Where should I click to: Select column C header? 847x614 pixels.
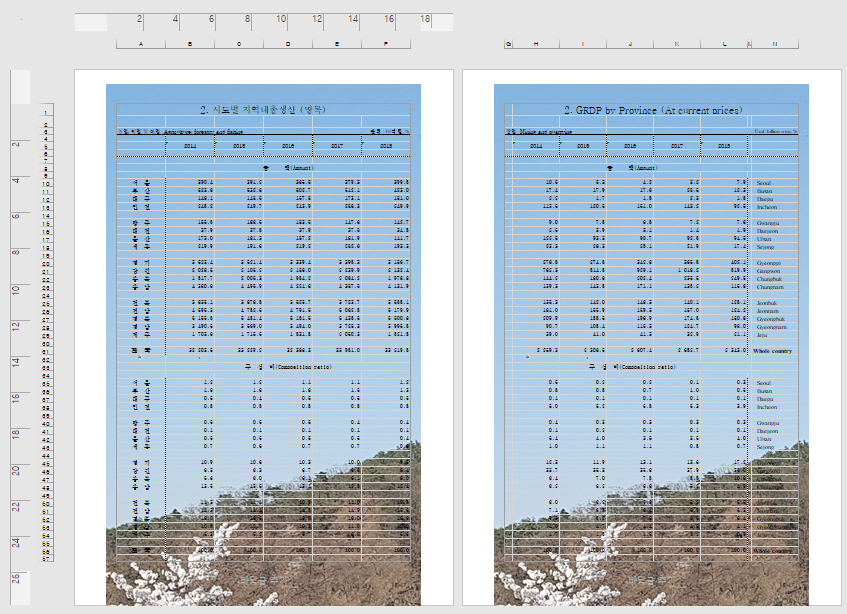coord(239,44)
